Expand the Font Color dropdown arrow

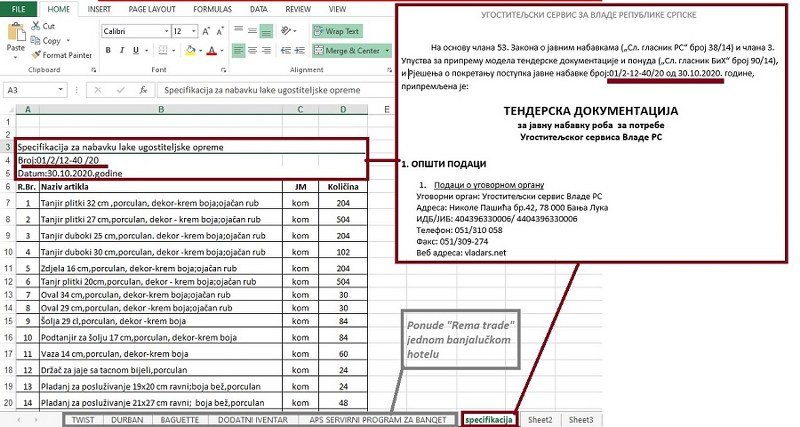click(222, 51)
